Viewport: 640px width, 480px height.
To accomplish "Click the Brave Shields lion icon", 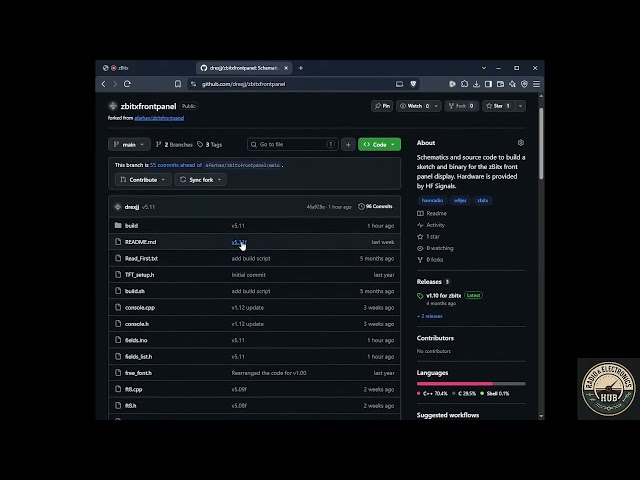I will 413,84.
